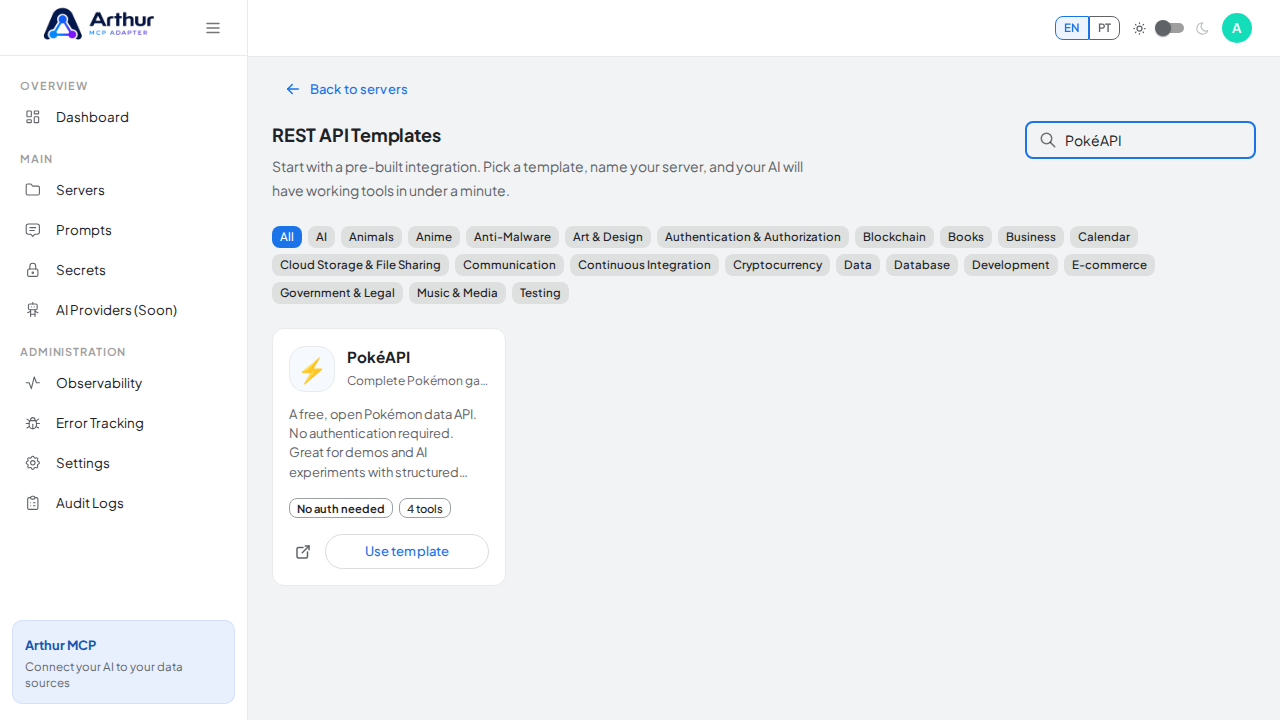The height and width of the screenshot is (720, 1280).
Task: Click the 4 tools badge
Action: click(425, 509)
